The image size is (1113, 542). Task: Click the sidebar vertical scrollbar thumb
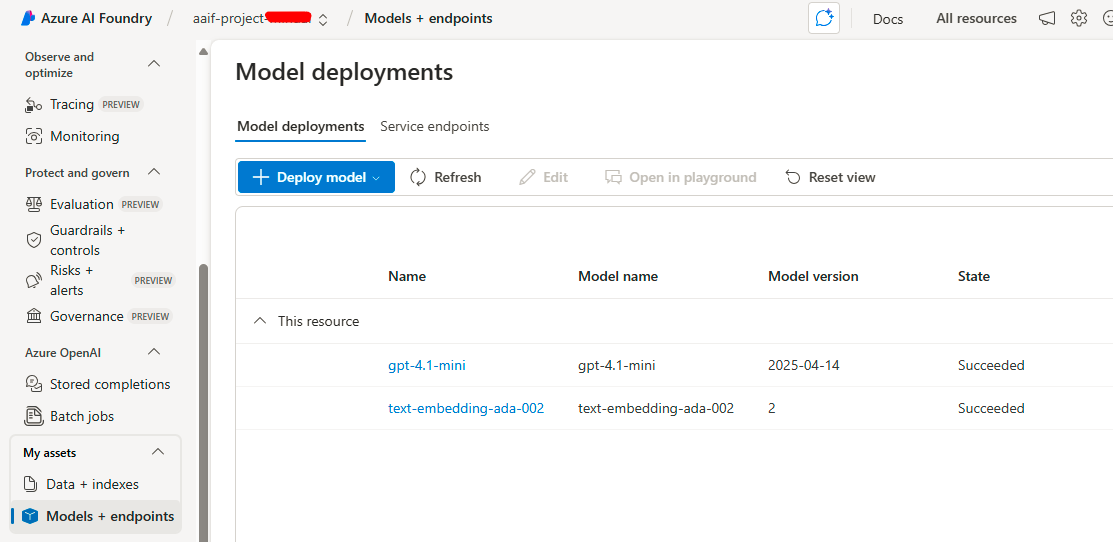(x=204, y=403)
